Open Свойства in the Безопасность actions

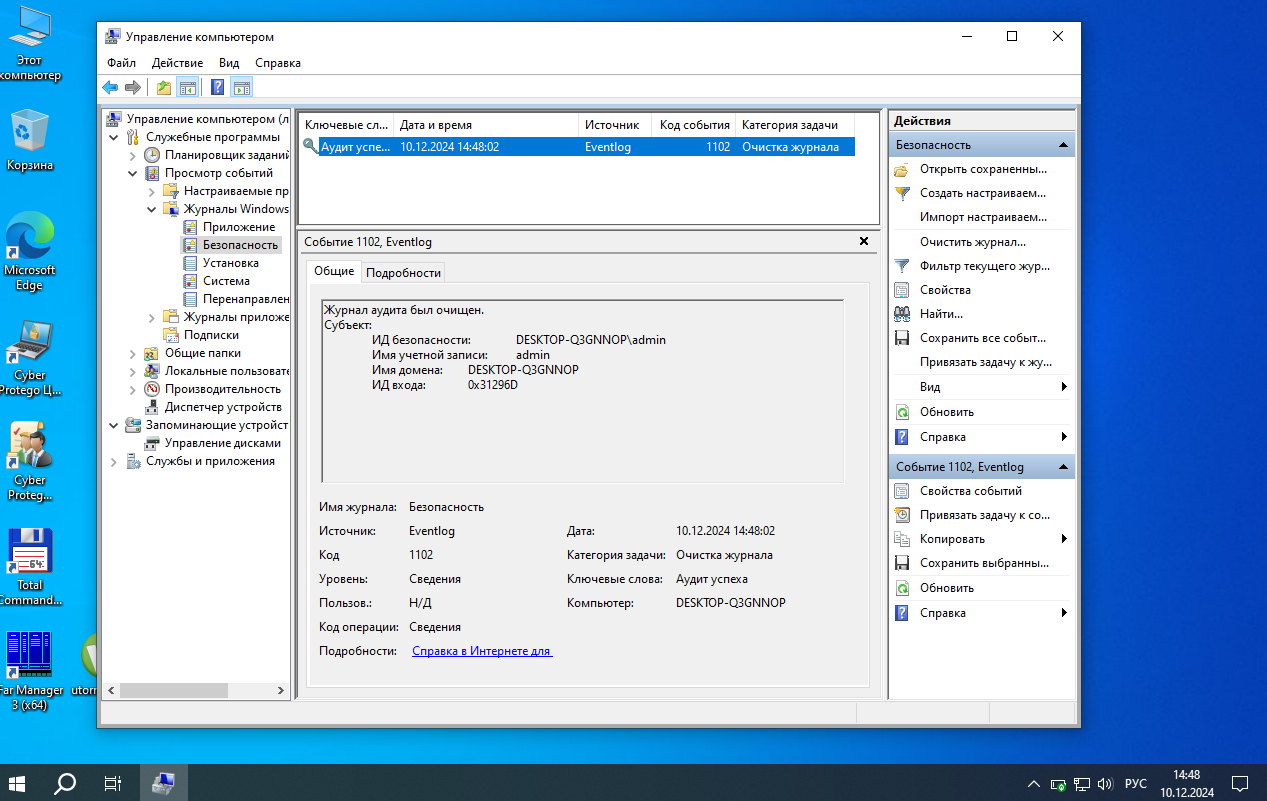pyautogui.click(x=945, y=290)
